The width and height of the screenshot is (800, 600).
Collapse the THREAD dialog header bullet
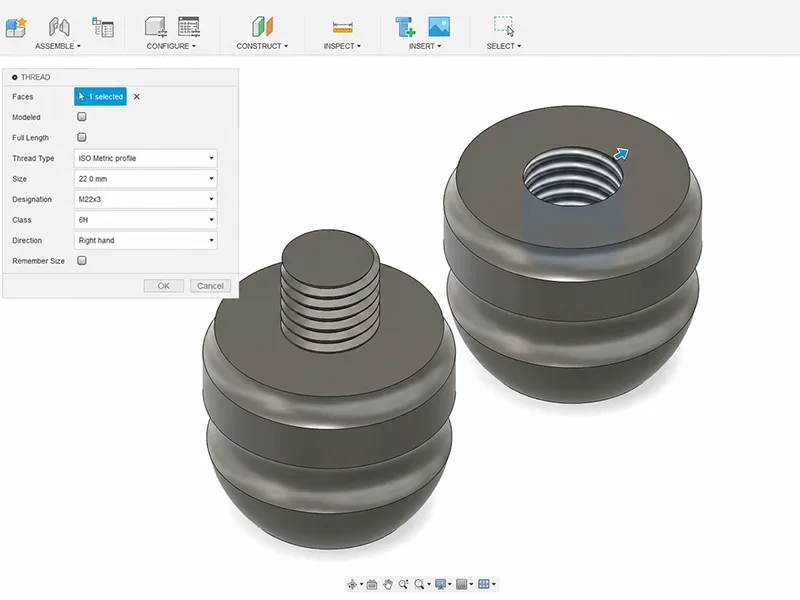15,78
